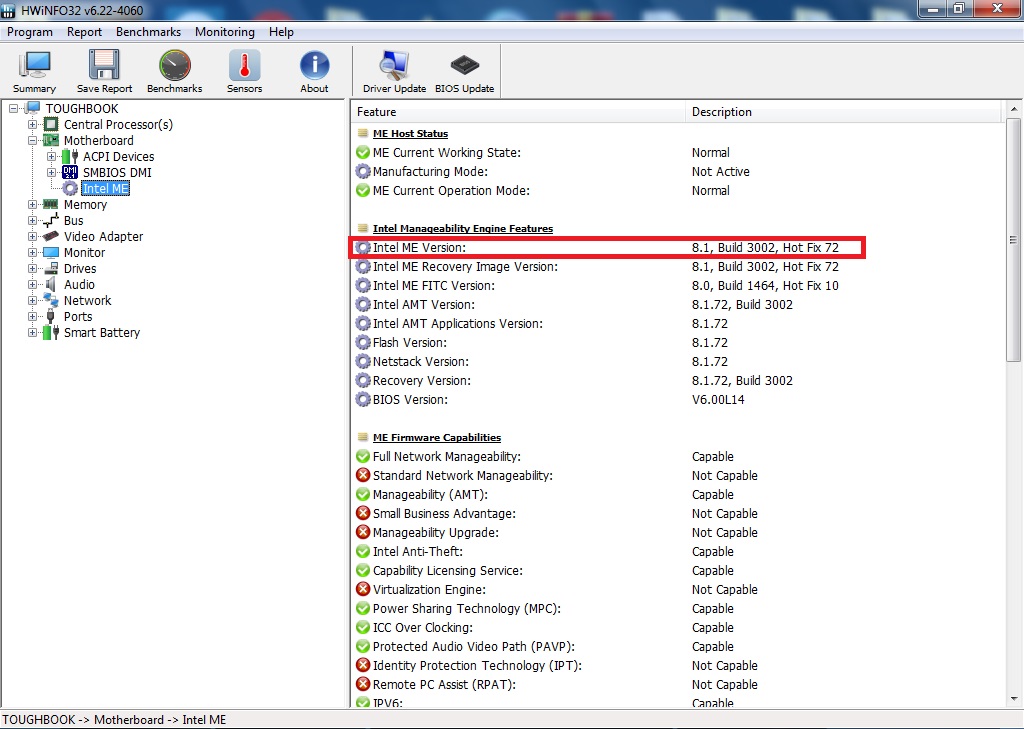
Task: Click the Save Report floppy icon
Action: (x=104, y=71)
